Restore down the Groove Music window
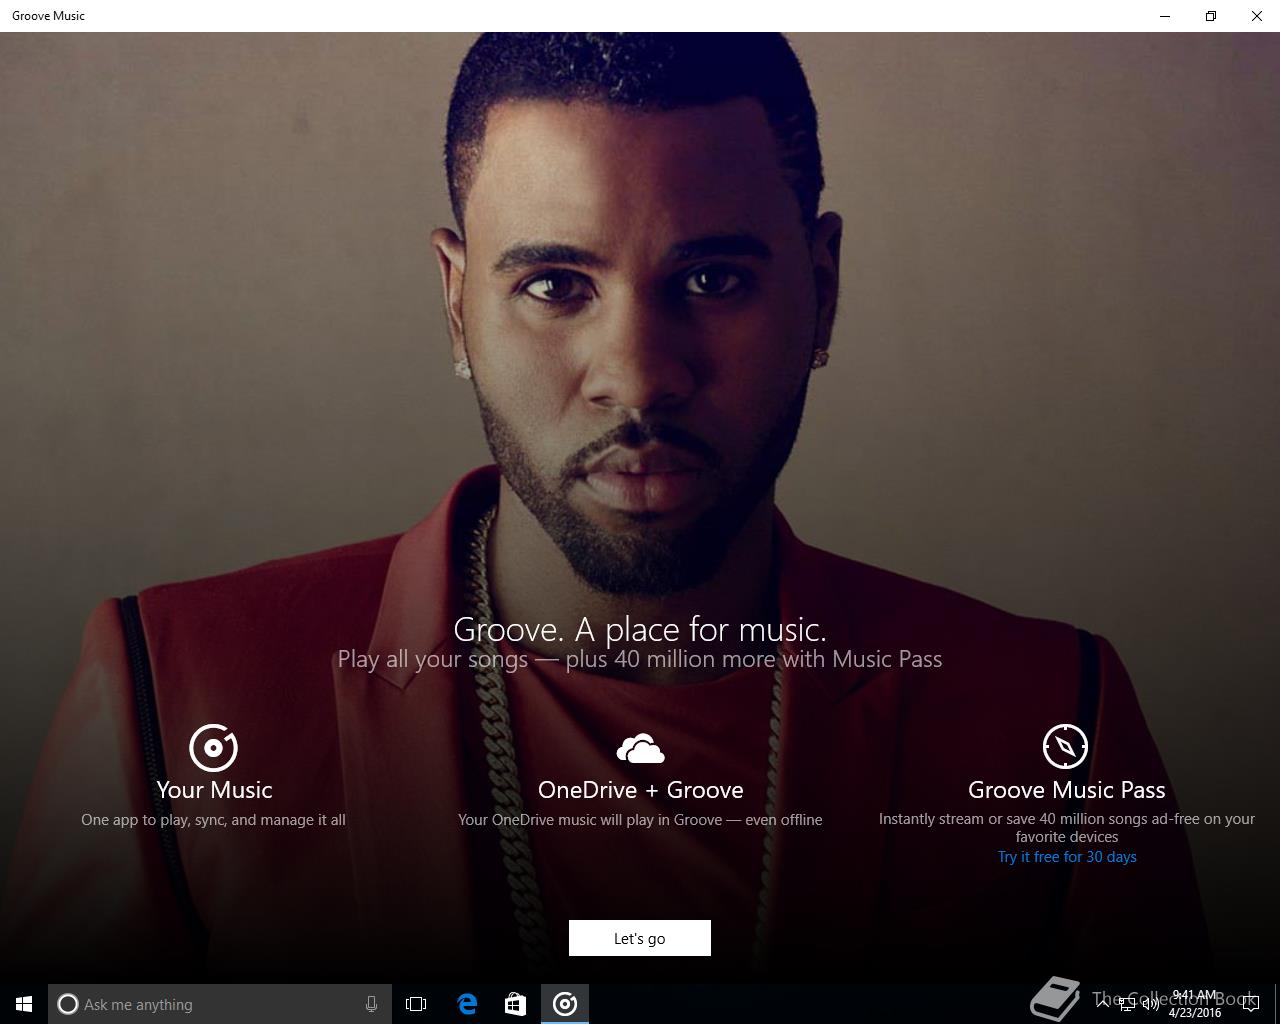1280x1024 pixels. click(1211, 16)
